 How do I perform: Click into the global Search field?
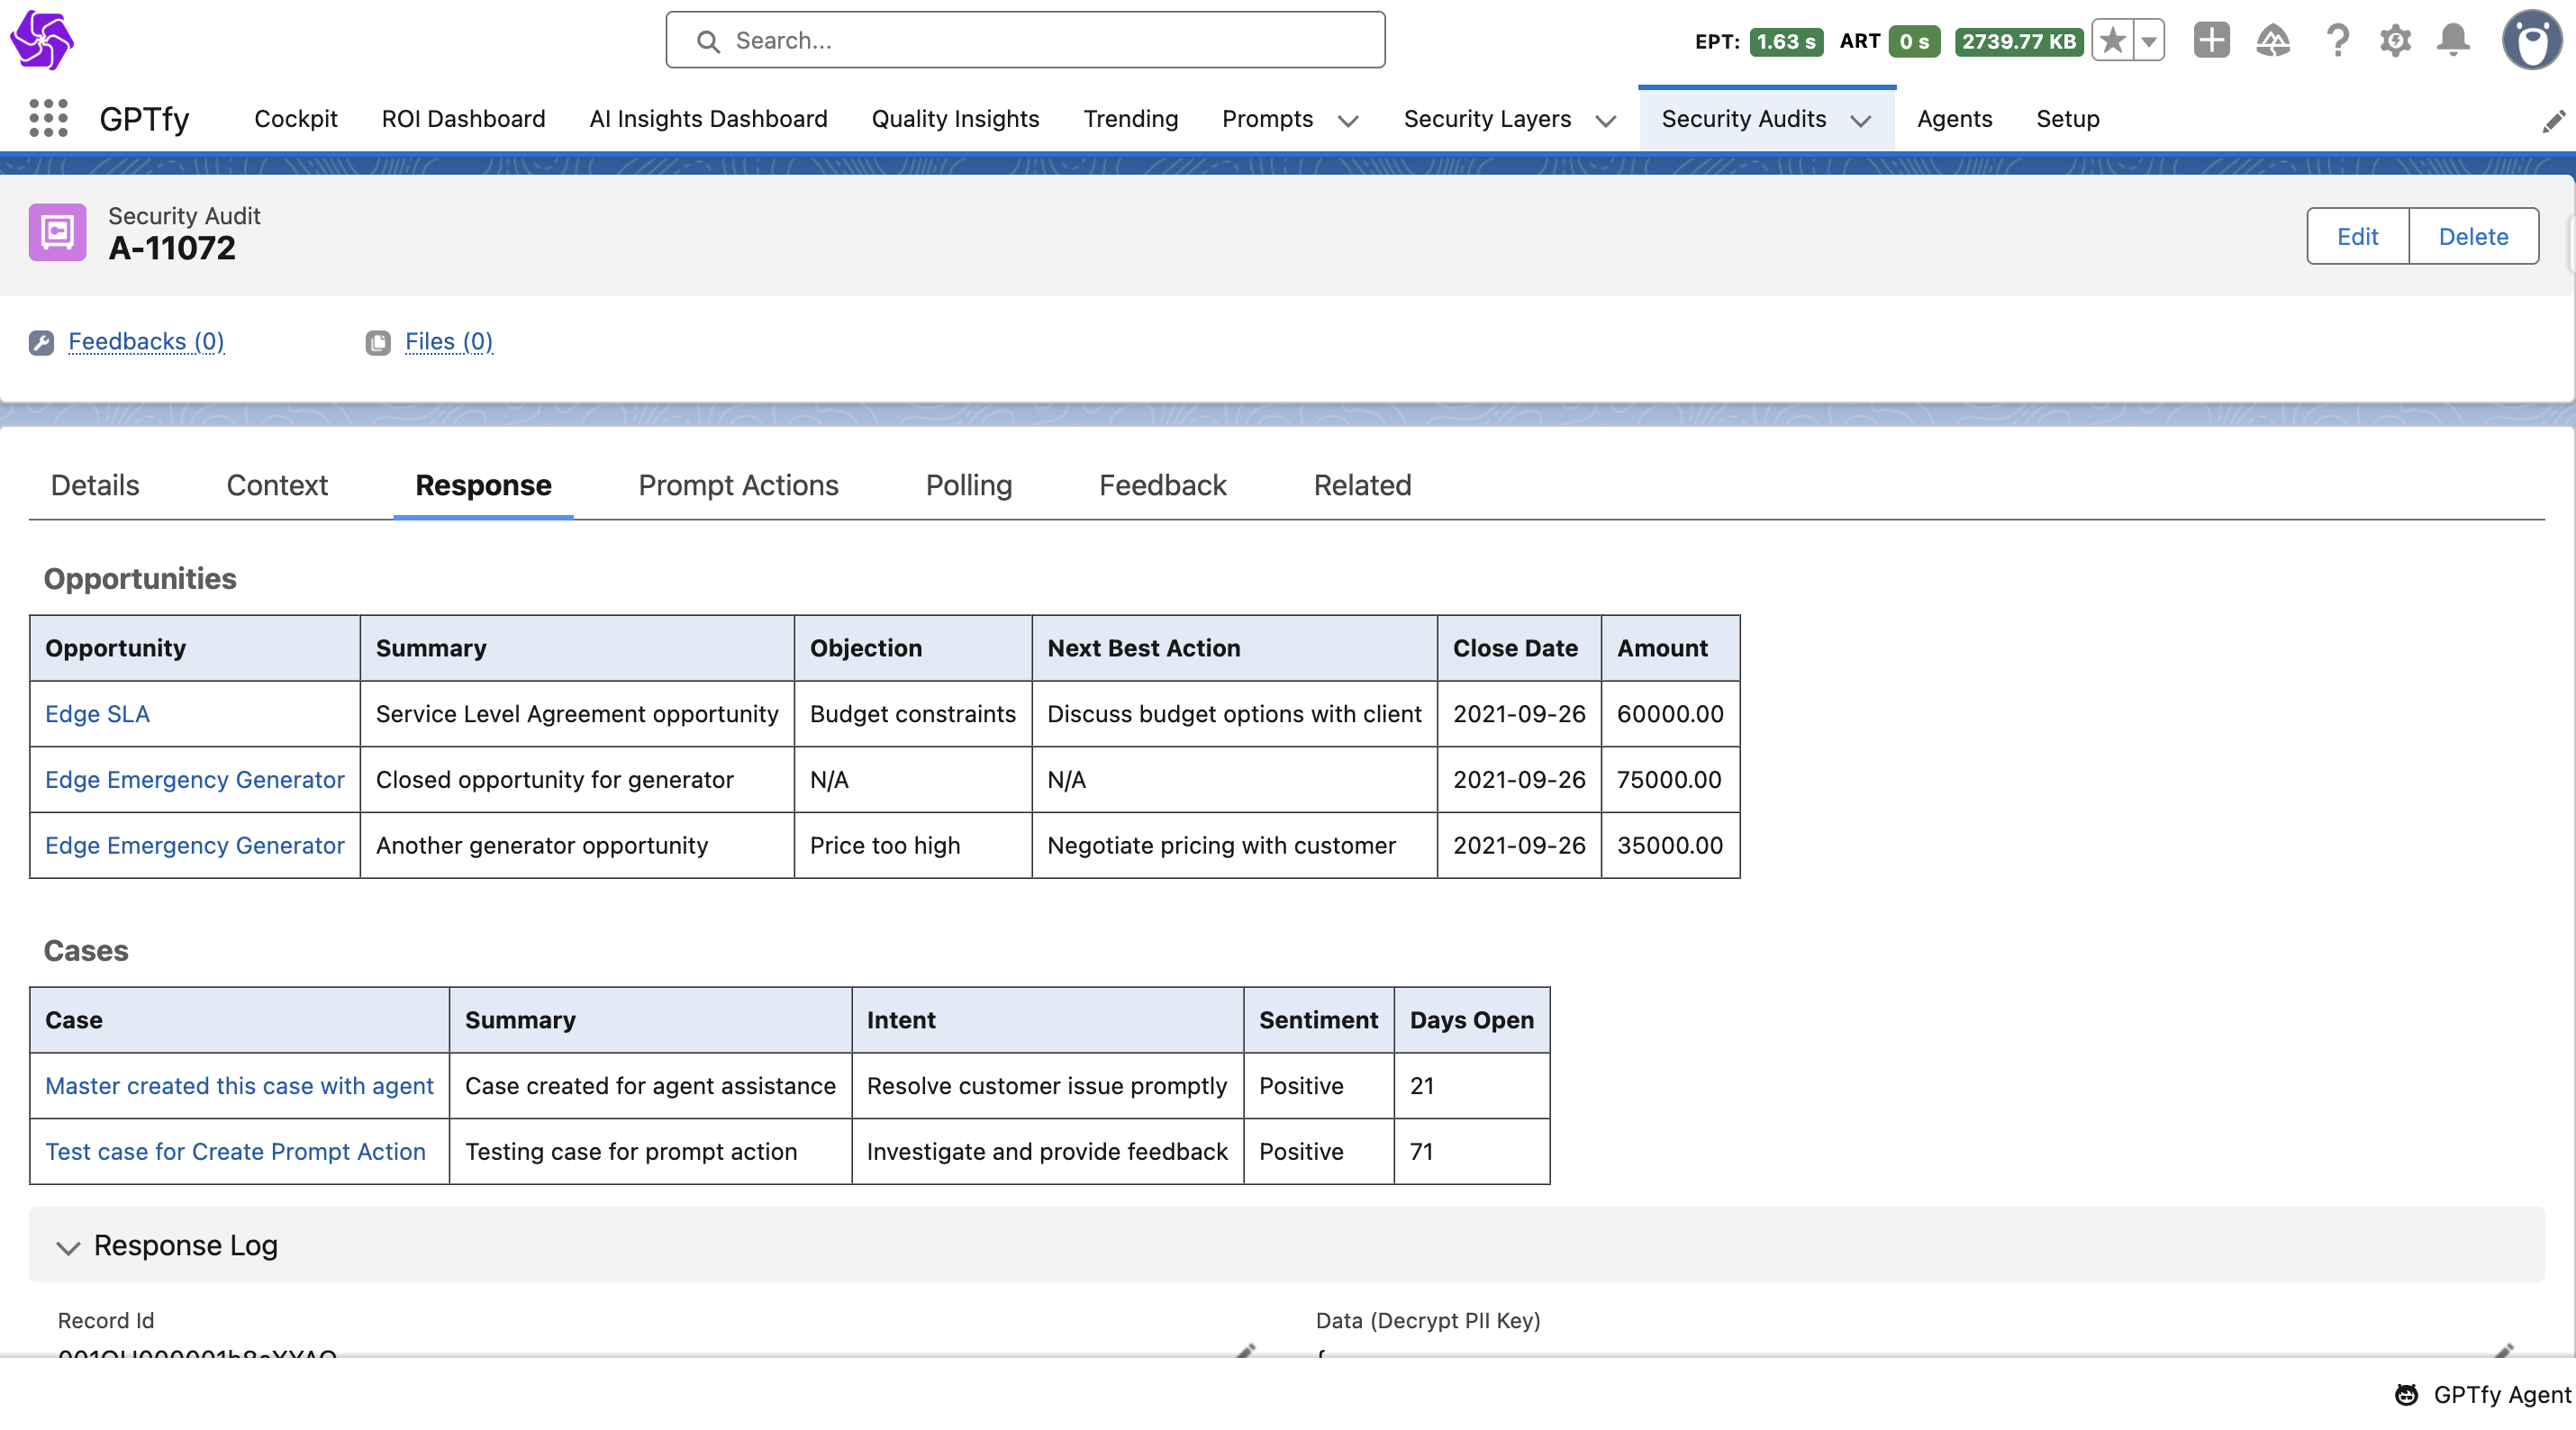tap(1025, 41)
